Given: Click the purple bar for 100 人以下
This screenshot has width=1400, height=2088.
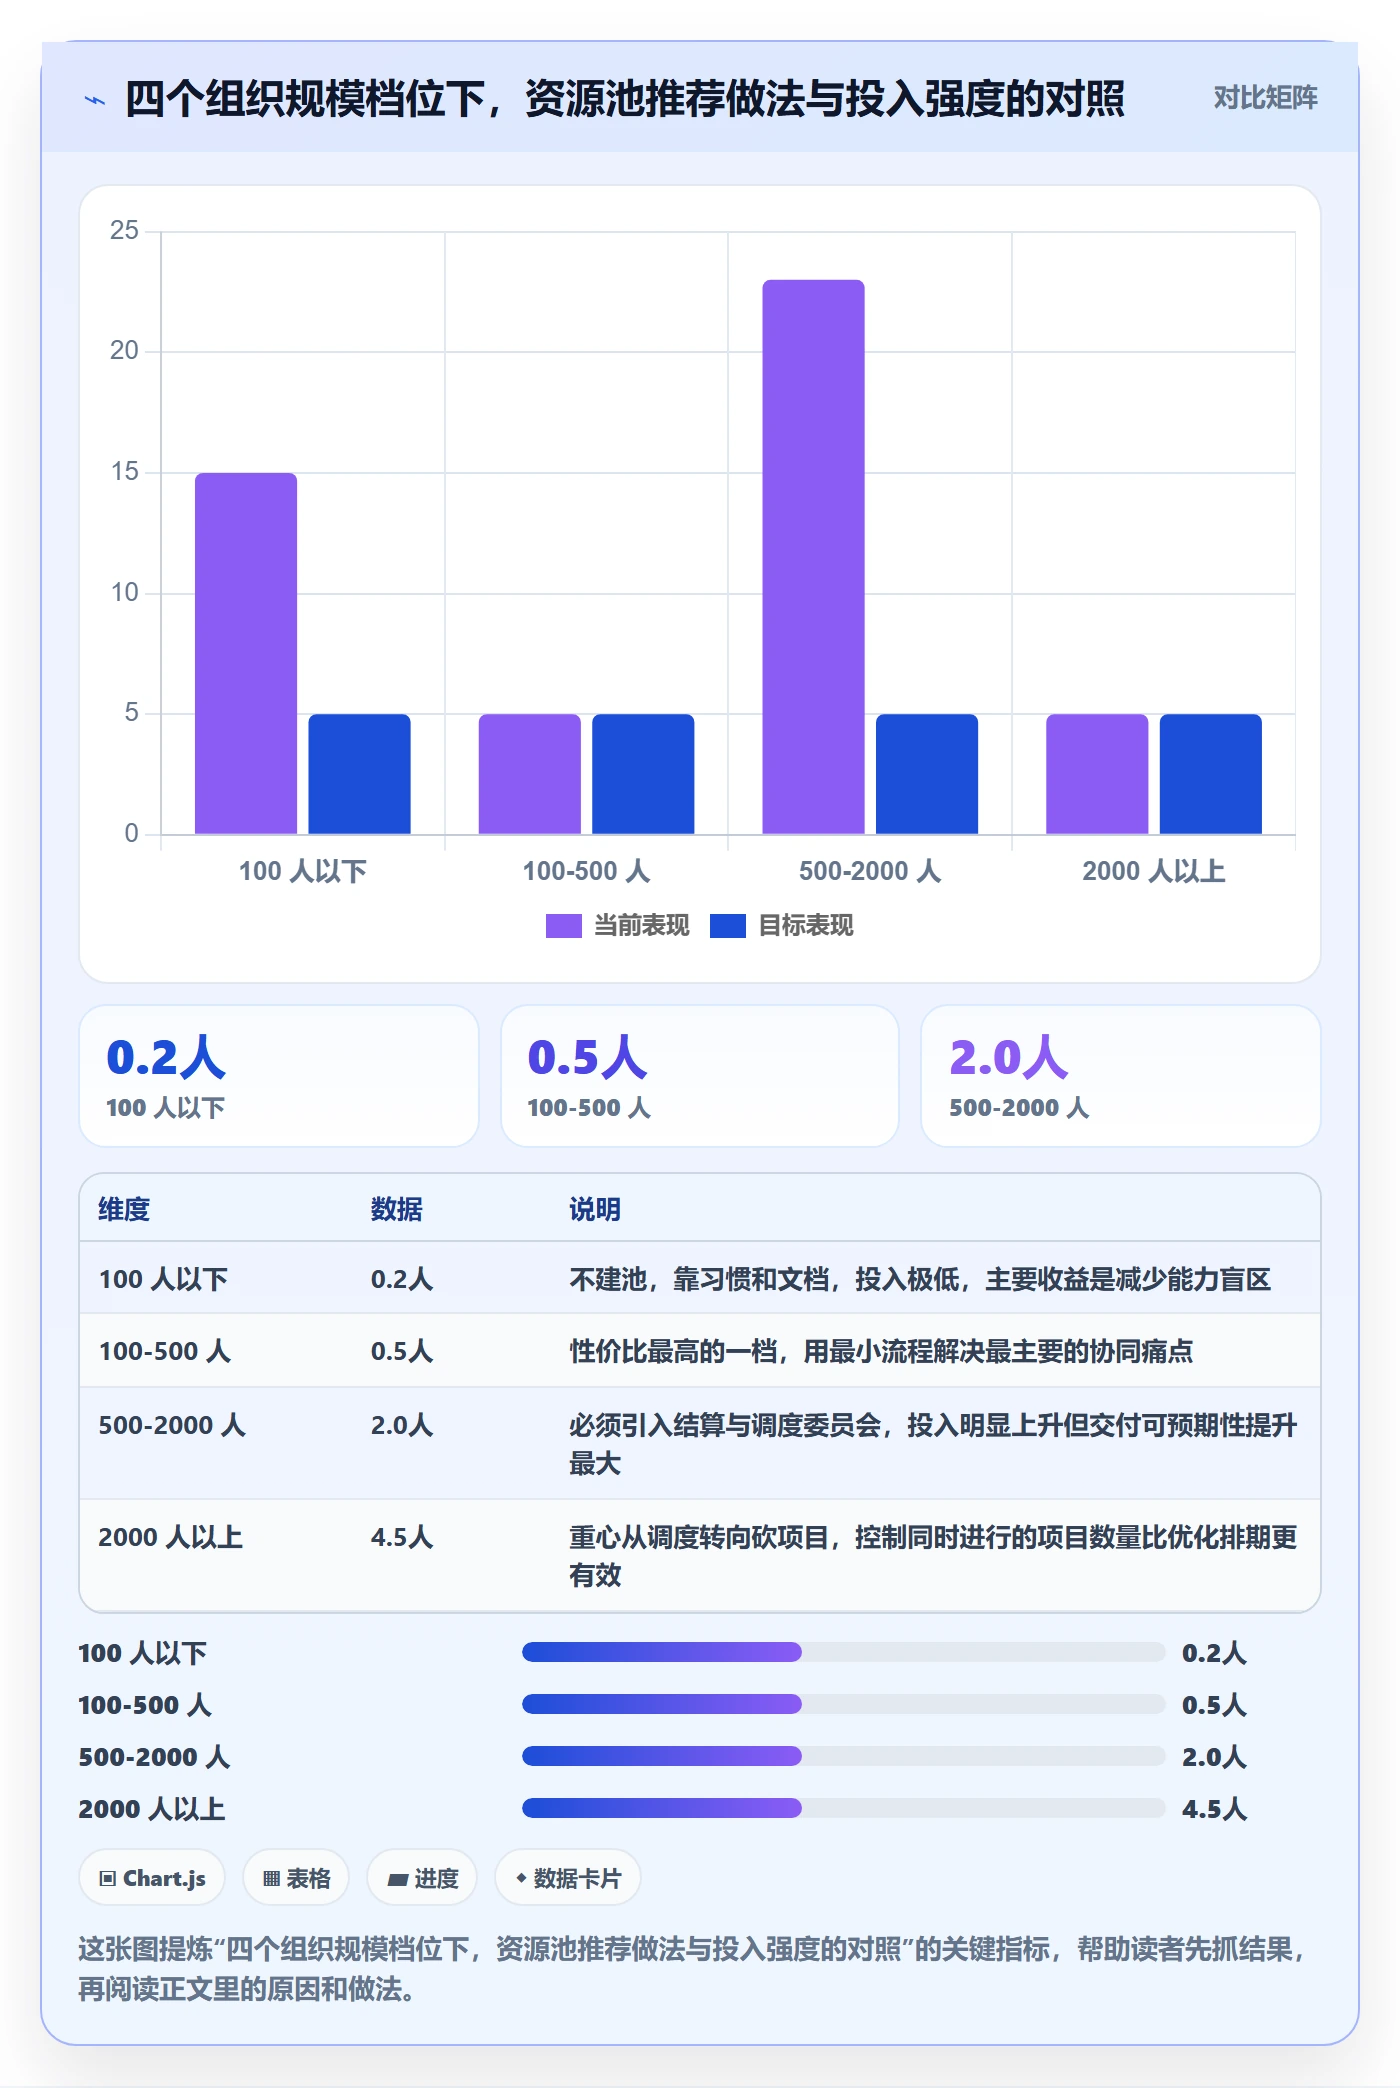Looking at the screenshot, I should pos(246,653).
